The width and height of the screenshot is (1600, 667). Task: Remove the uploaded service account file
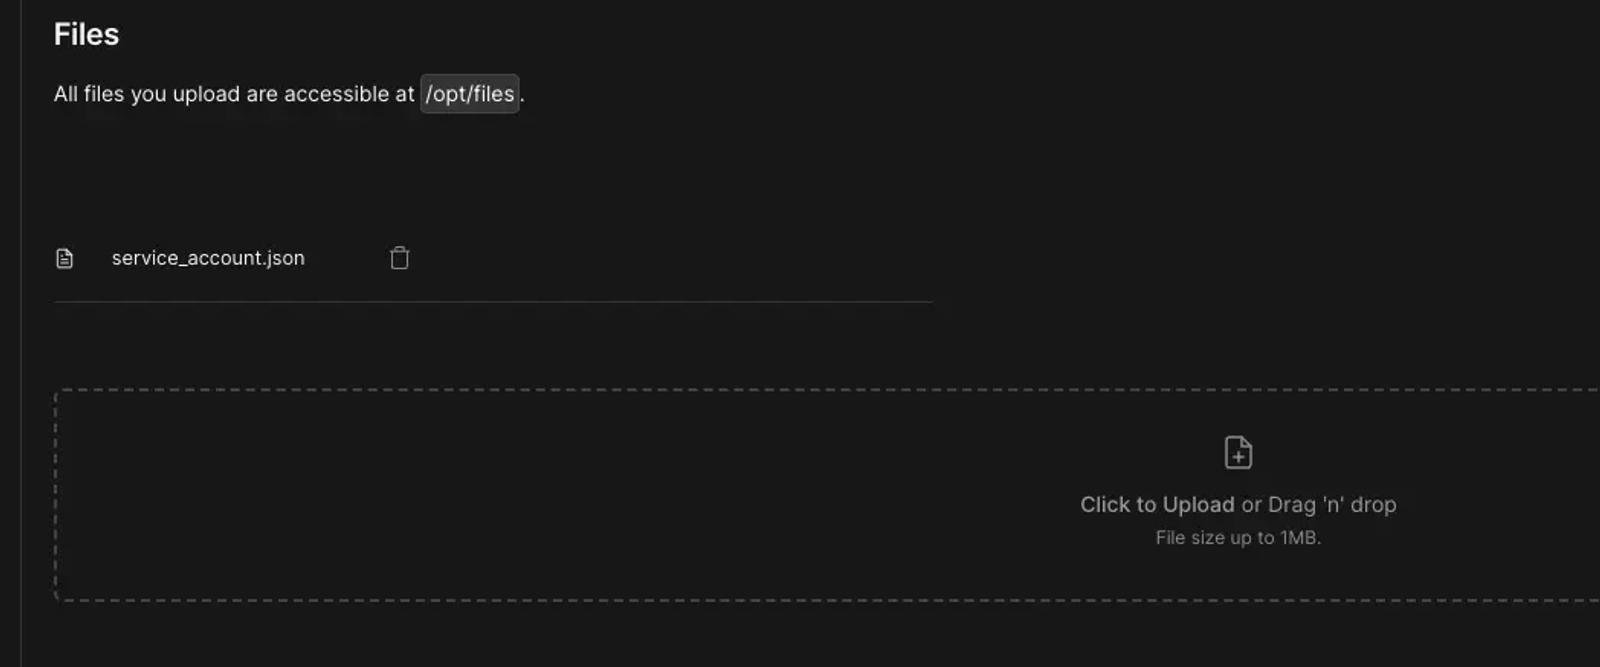pyautogui.click(x=399, y=258)
